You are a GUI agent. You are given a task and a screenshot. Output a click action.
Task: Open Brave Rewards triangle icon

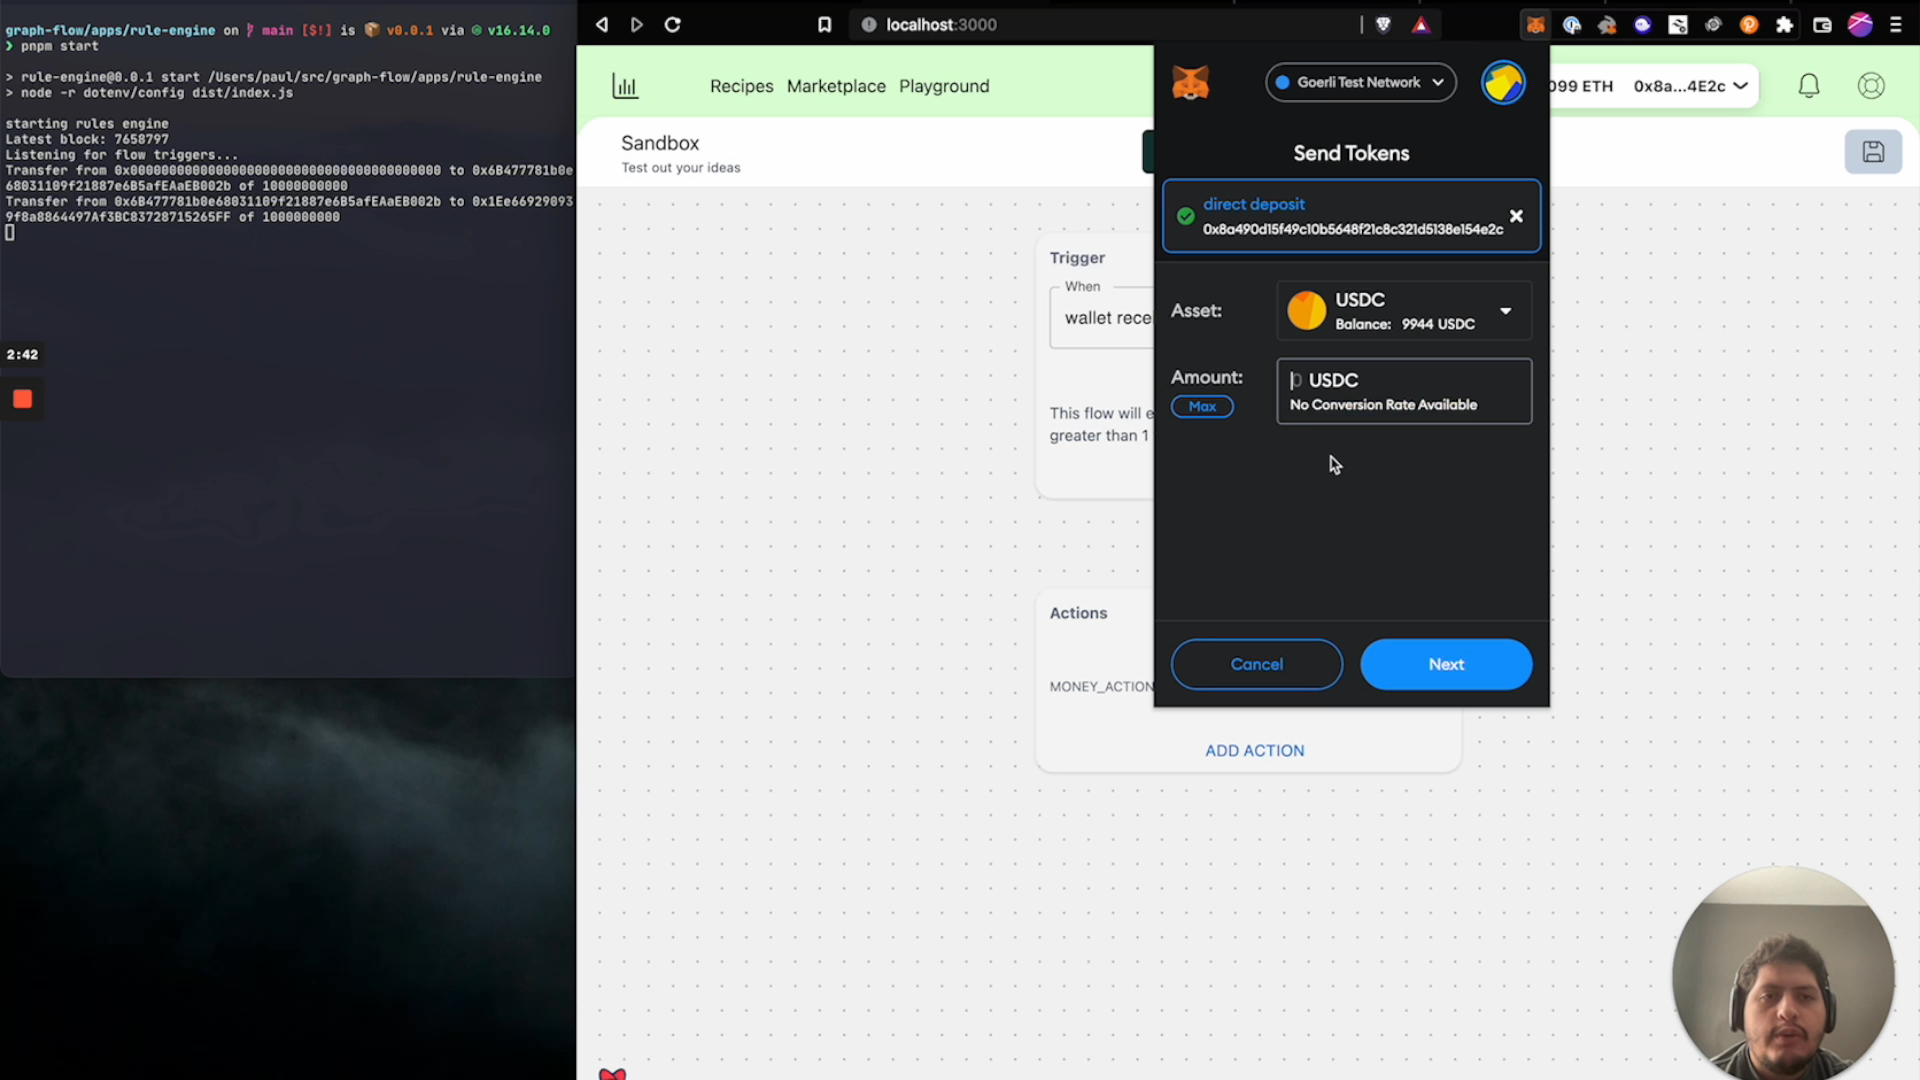1421,25
